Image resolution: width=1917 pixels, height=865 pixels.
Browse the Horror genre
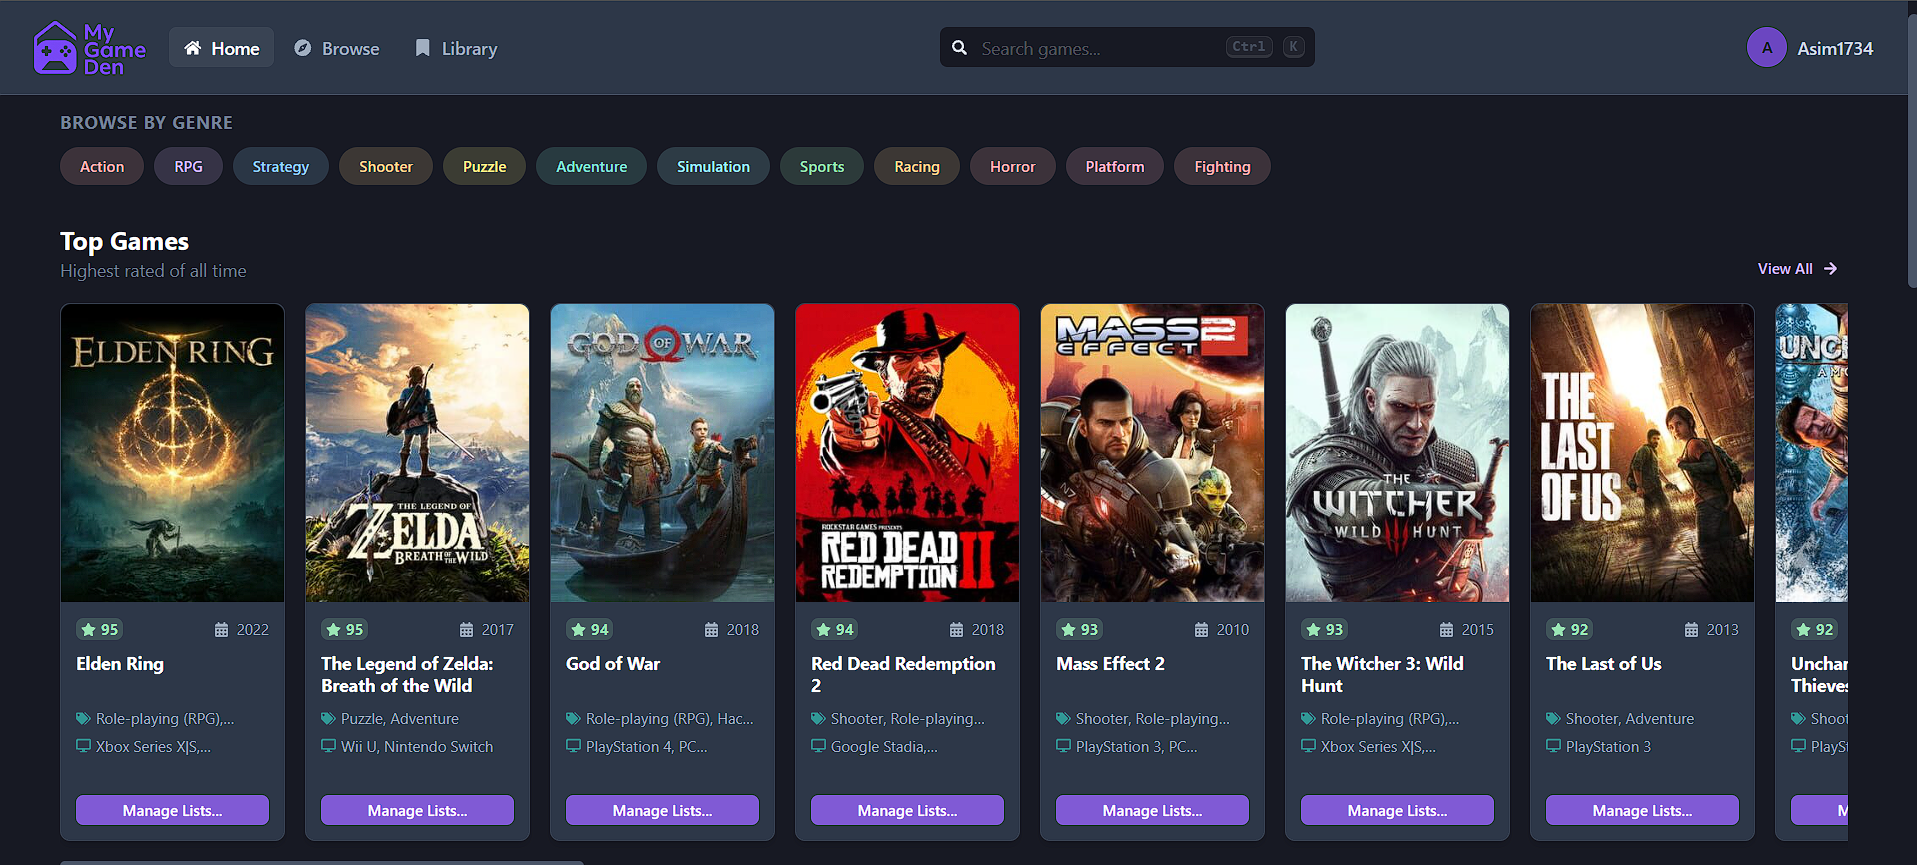(1012, 167)
